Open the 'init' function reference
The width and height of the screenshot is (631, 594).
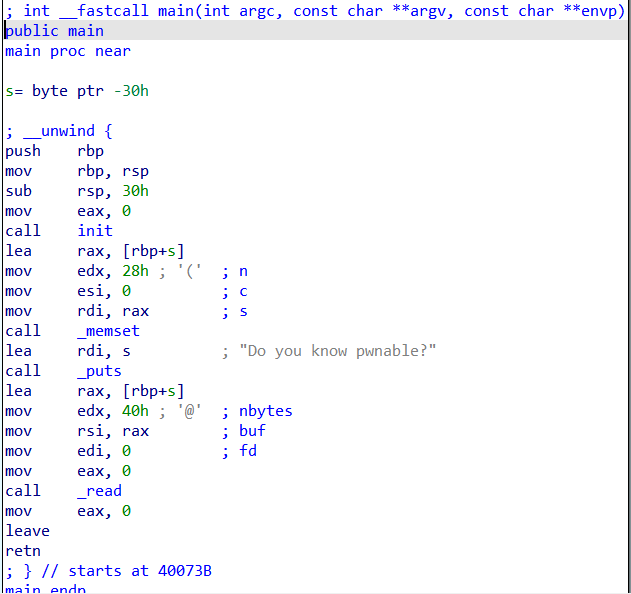point(95,231)
